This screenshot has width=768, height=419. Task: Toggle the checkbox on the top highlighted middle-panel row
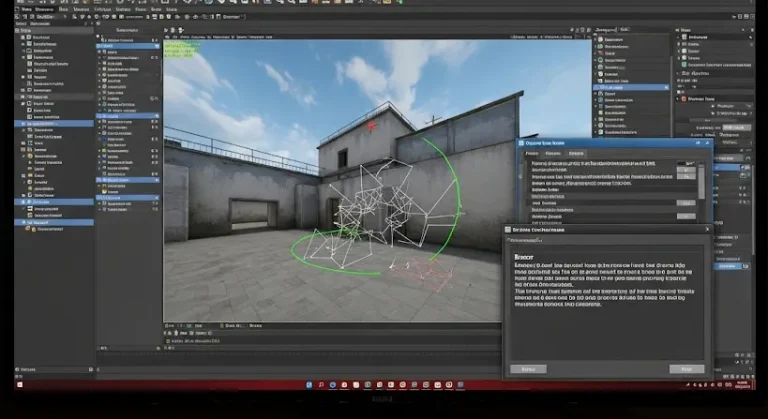pos(101,45)
